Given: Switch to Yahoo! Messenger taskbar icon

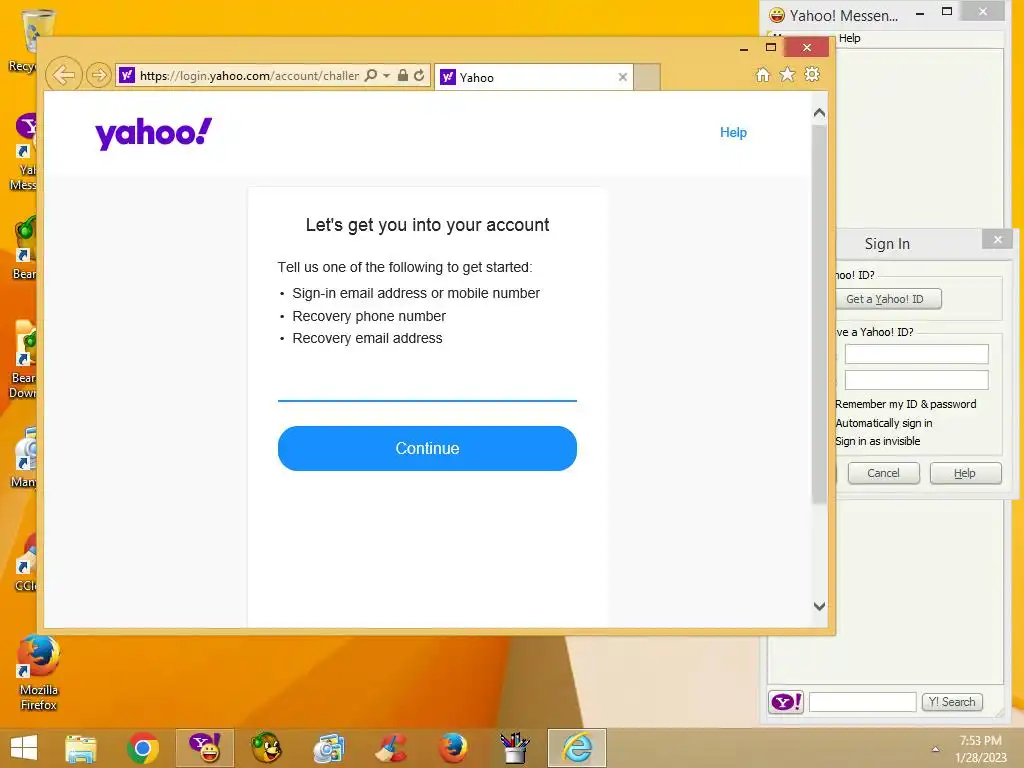Looking at the screenshot, I should 205,748.
